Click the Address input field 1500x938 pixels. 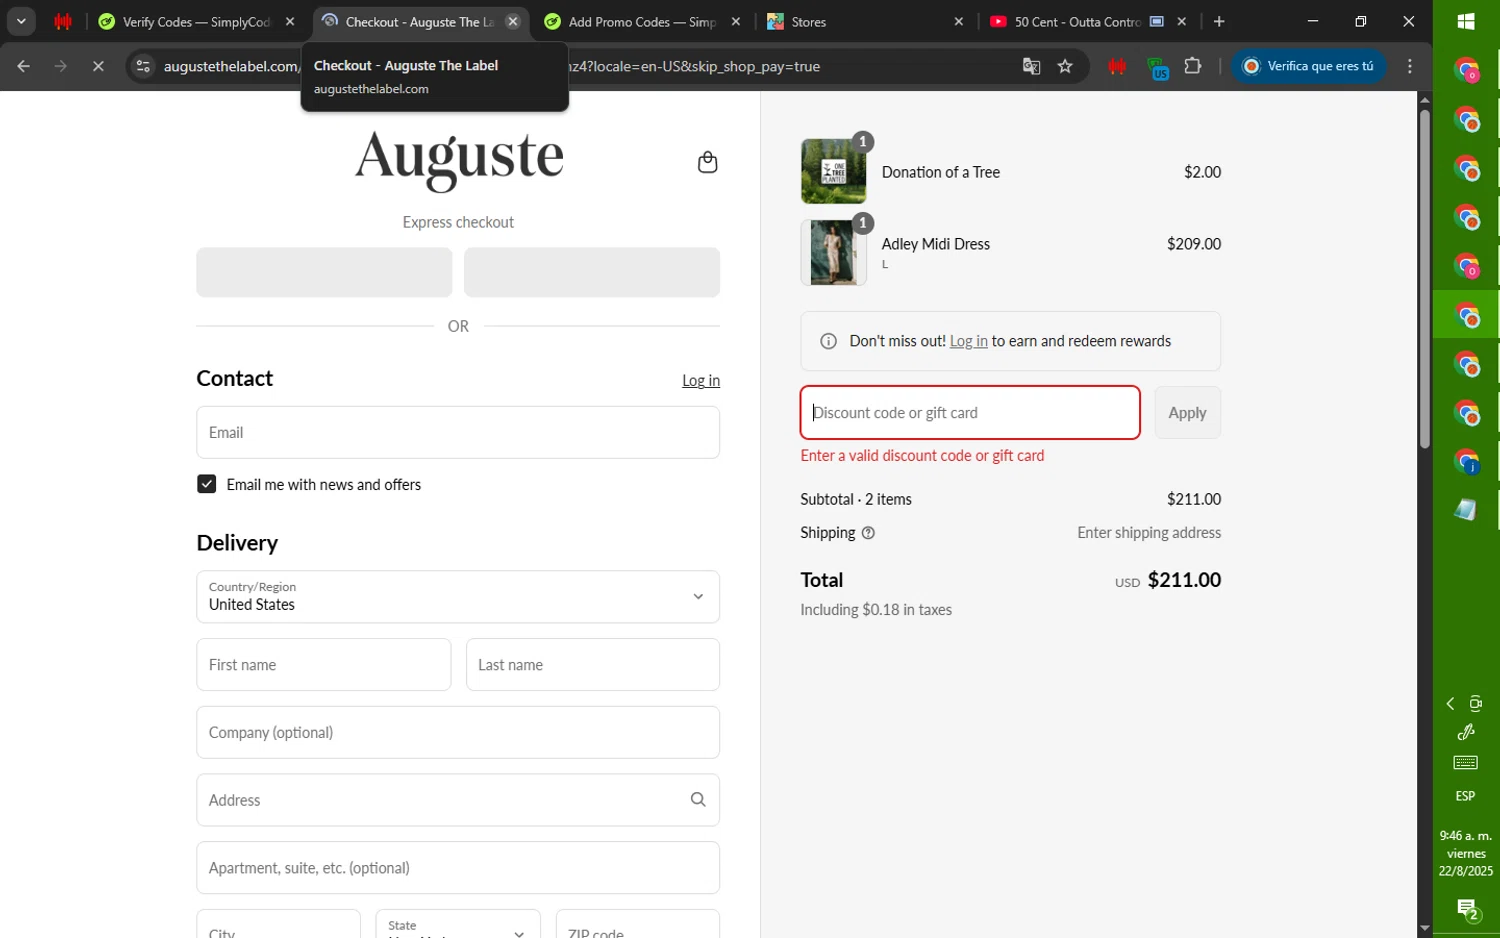coord(458,800)
